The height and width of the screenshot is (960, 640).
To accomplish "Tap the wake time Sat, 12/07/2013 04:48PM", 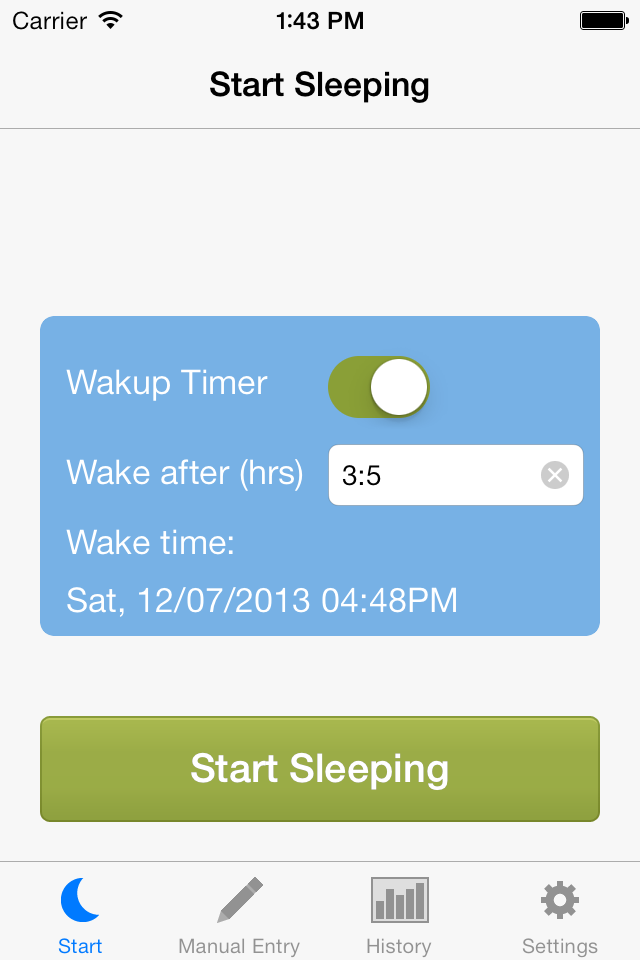I will click(x=262, y=600).
